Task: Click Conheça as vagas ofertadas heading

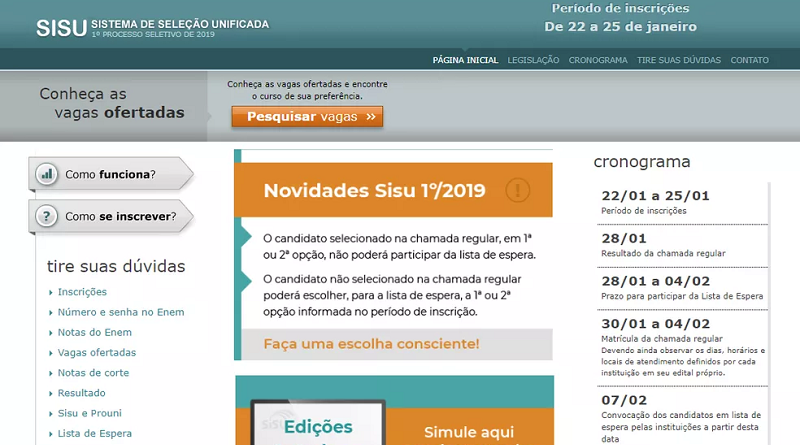Action: pos(112,103)
